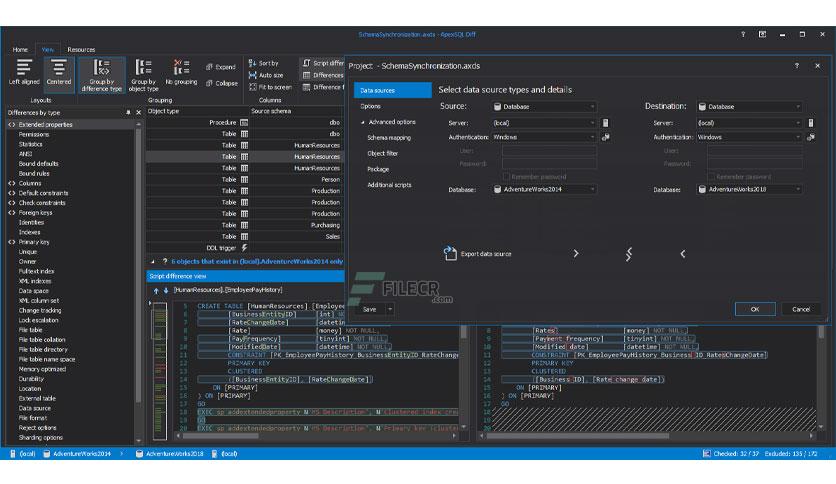The height and width of the screenshot is (484, 836).
Task: Click the Export data source icon
Action: click(450, 254)
